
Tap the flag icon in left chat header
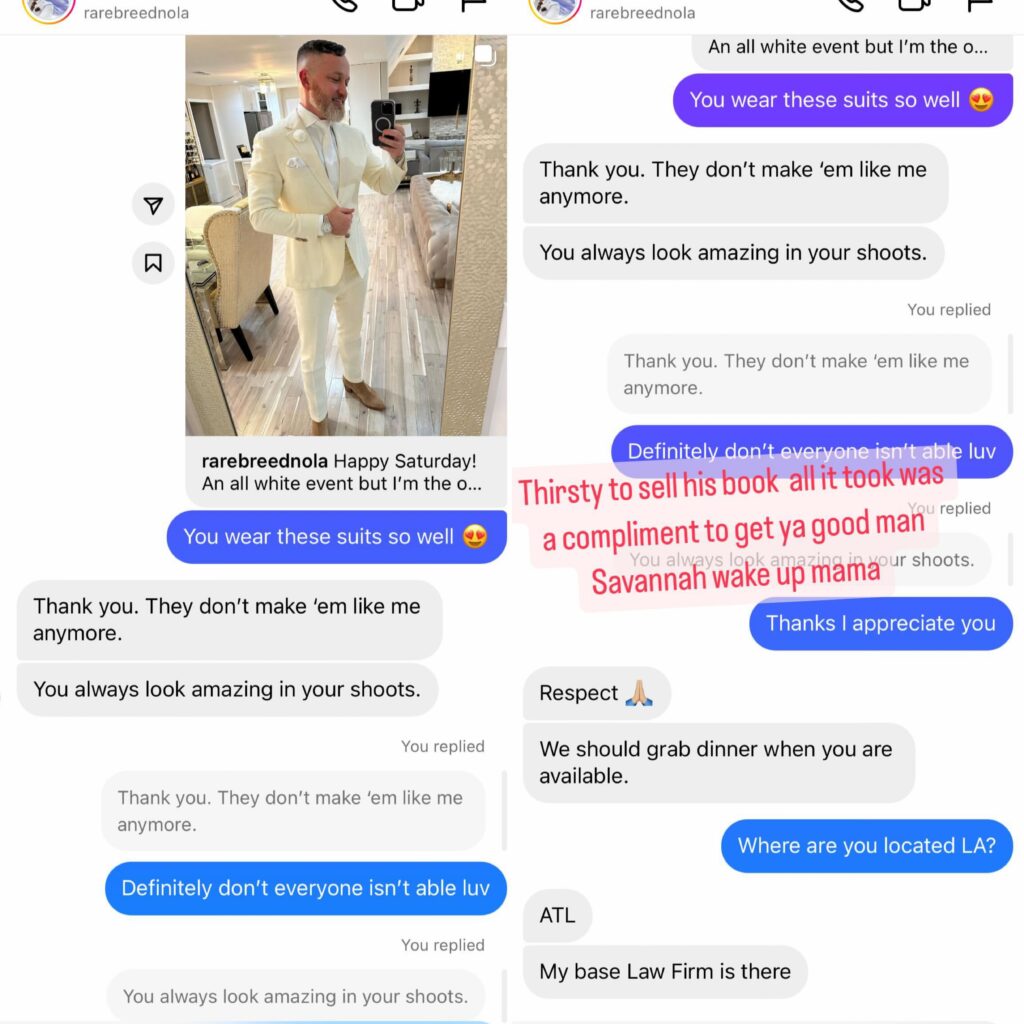(x=474, y=5)
